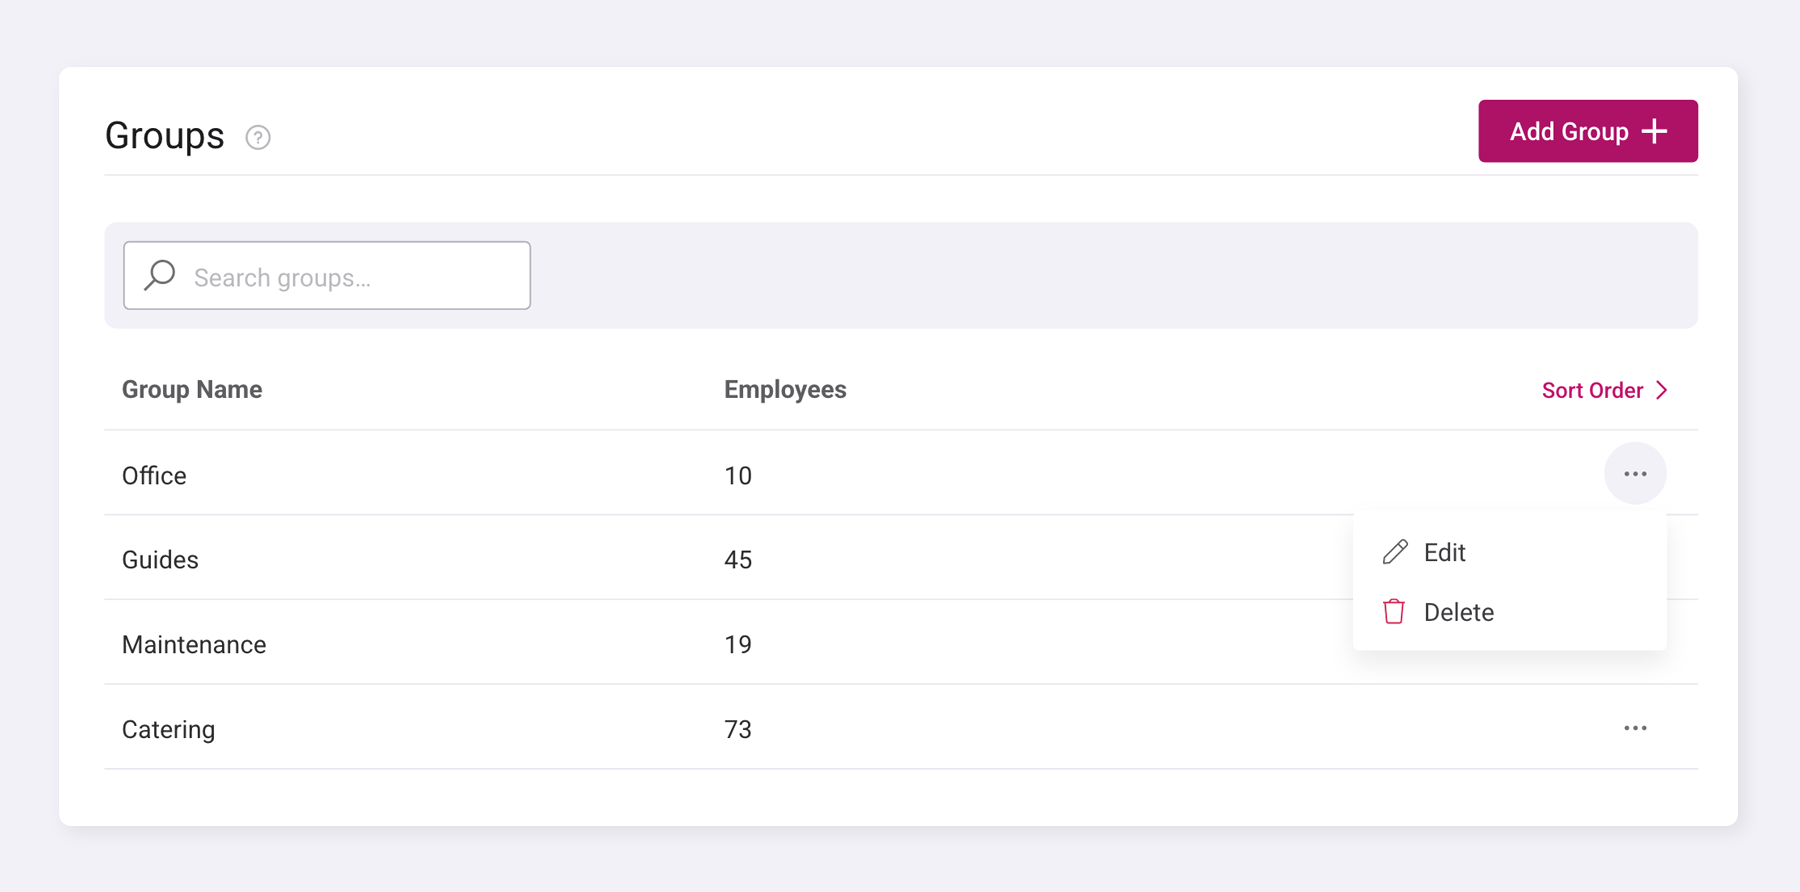Screen dimensions: 1800x892
Task: Click the pencil icon next to Edit
Action: (1395, 552)
